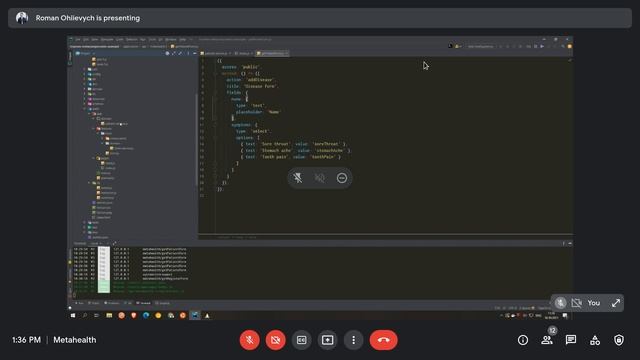Toggle your camera in Meet controls
Viewport: 640px width, 360px height.
point(276,340)
